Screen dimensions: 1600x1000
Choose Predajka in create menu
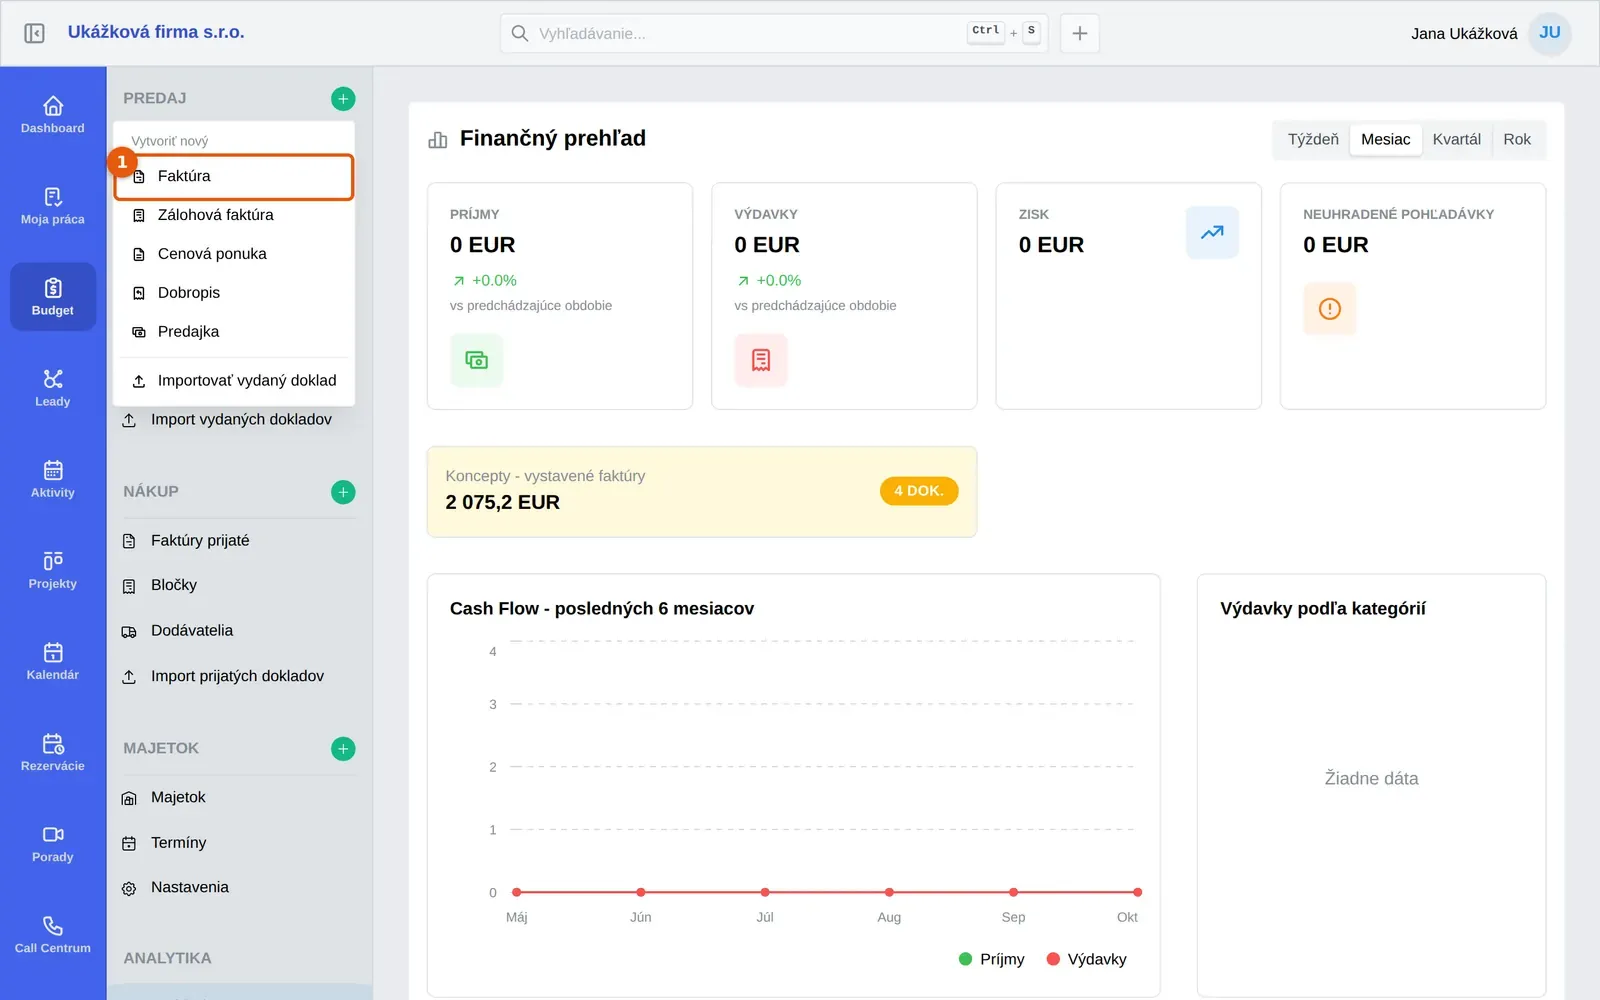(x=235, y=332)
